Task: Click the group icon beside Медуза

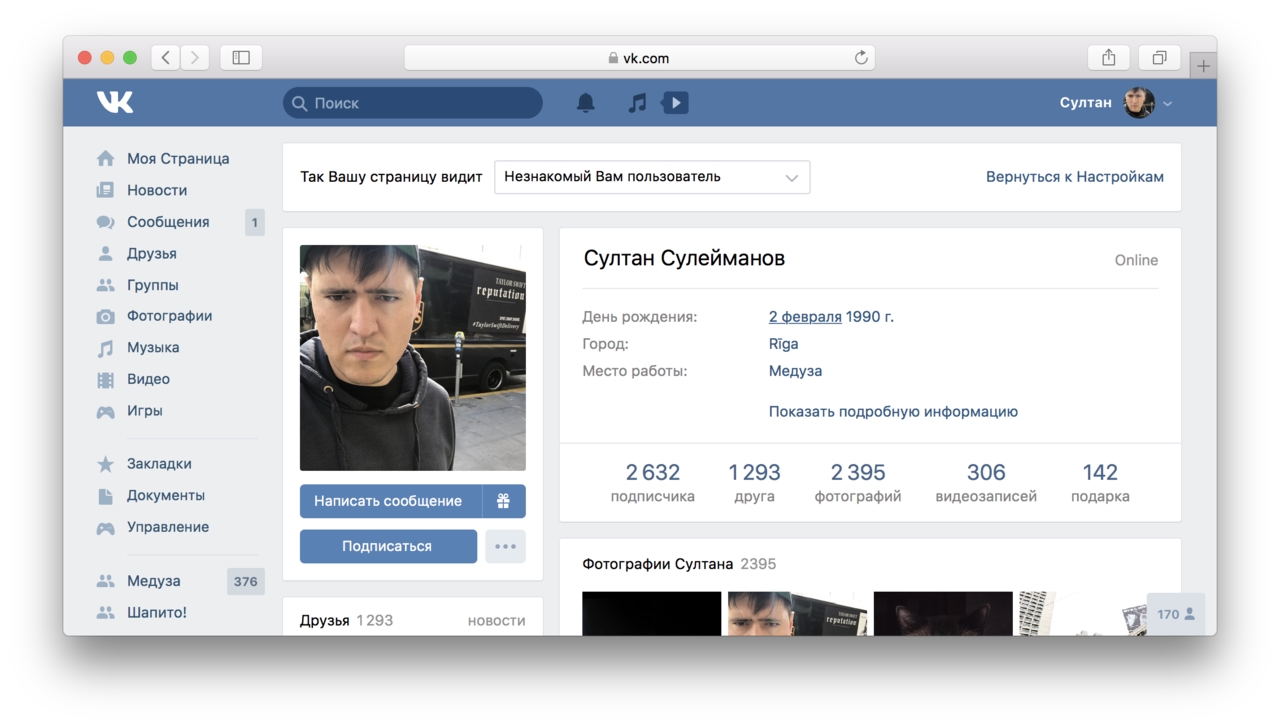Action: pyautogui.click(x=105, y=581)
